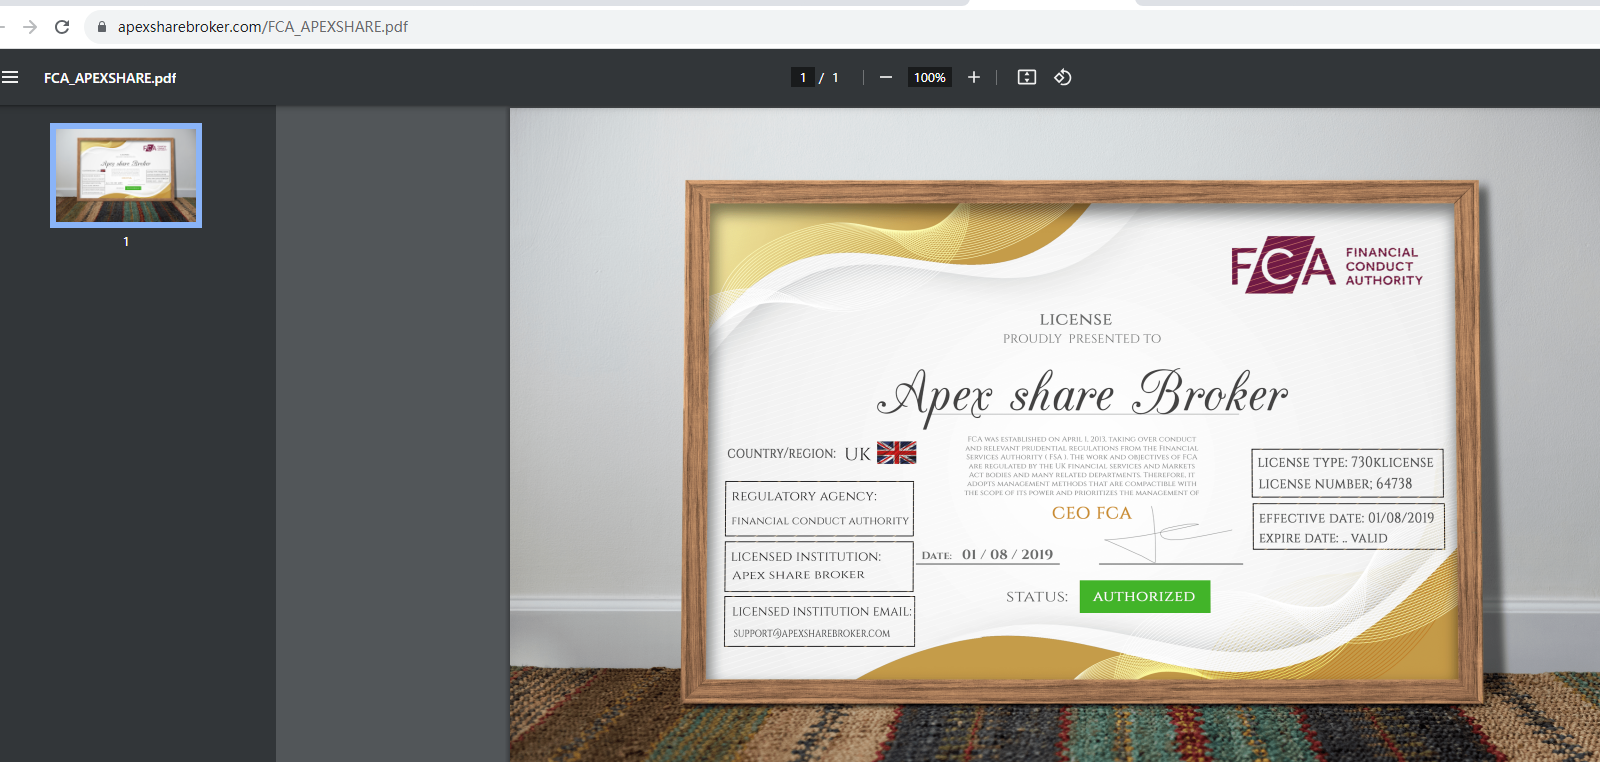Click the FCA logo on the certificate
Image resolution: width=1600 pixels, height=762 pixels.
click(x=1327, y=265)
